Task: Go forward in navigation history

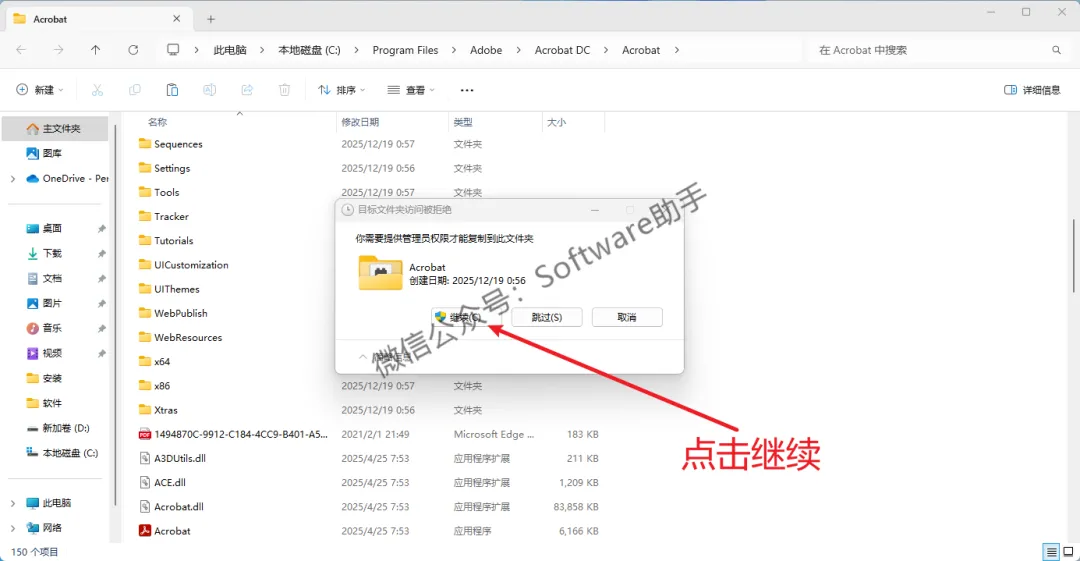Action: (59, 50)
